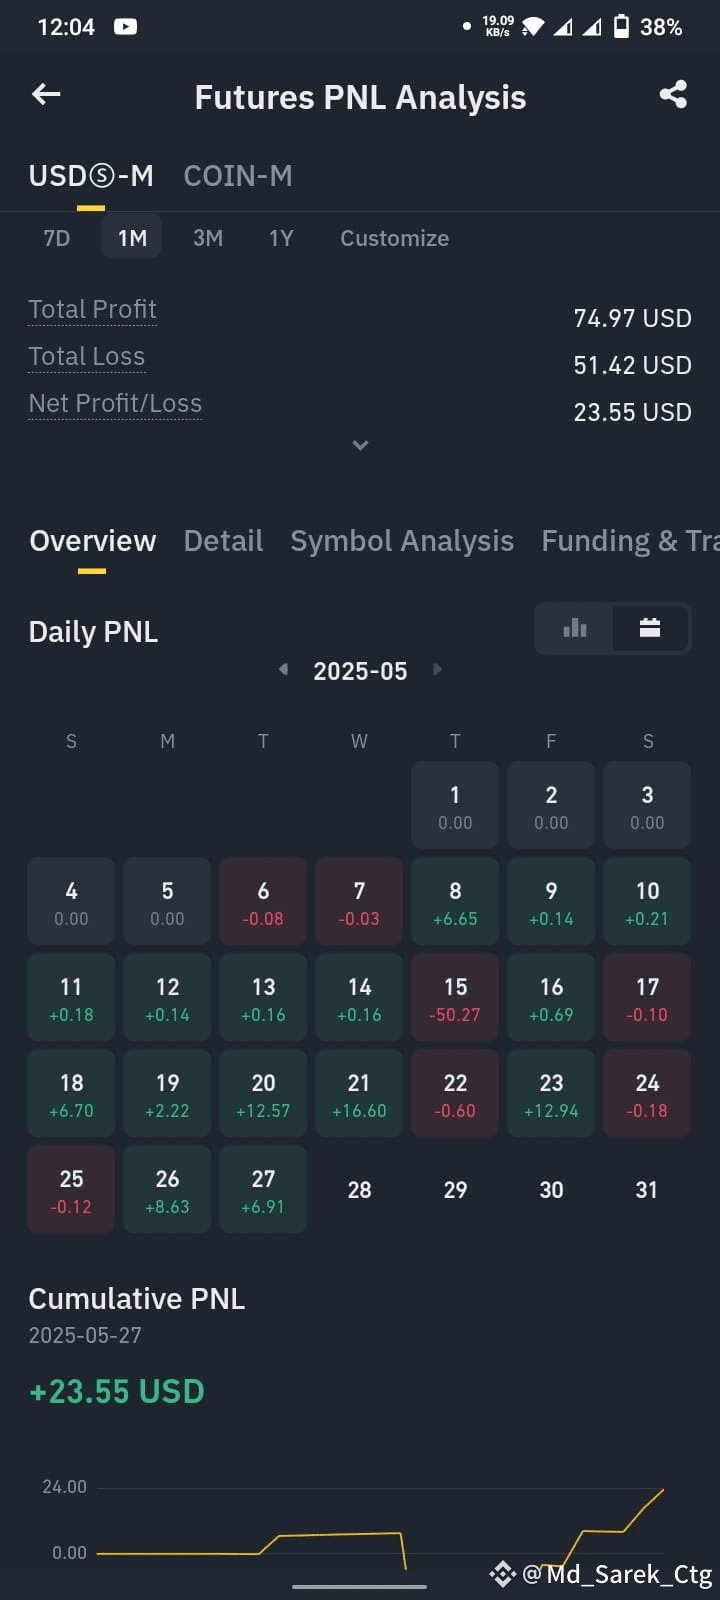
Task: Tap the share icon
Action: point(673,95)
